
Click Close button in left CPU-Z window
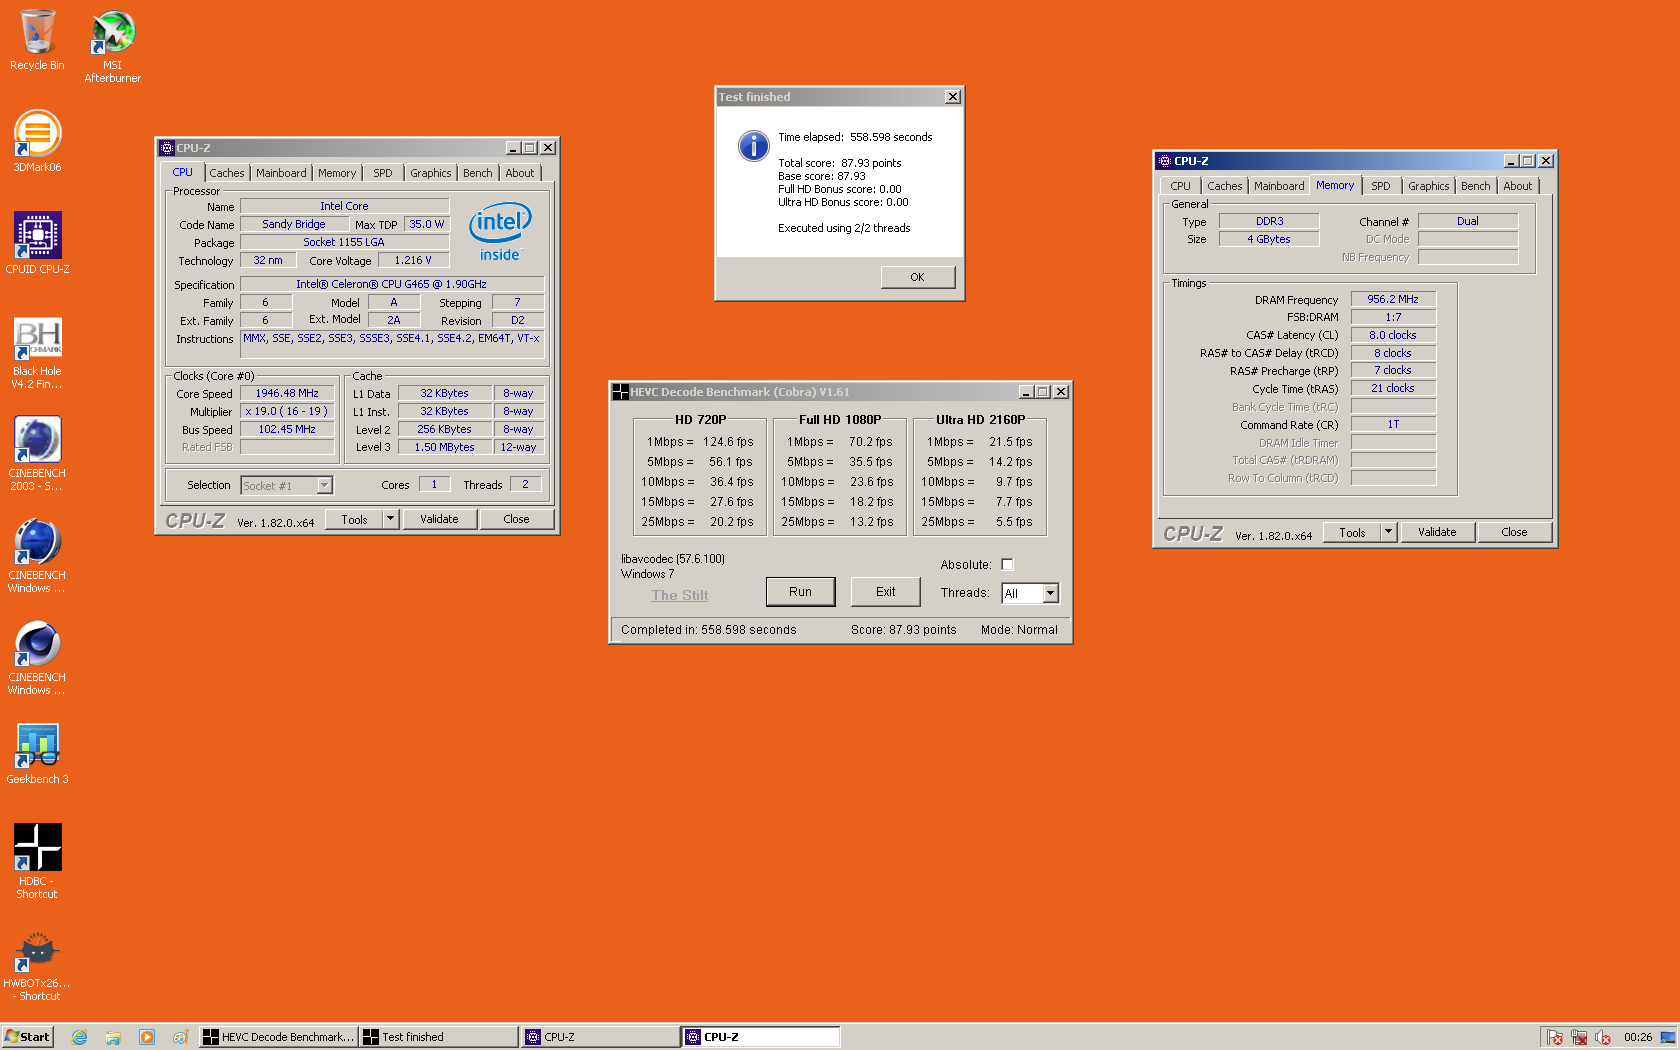(516, 519)
